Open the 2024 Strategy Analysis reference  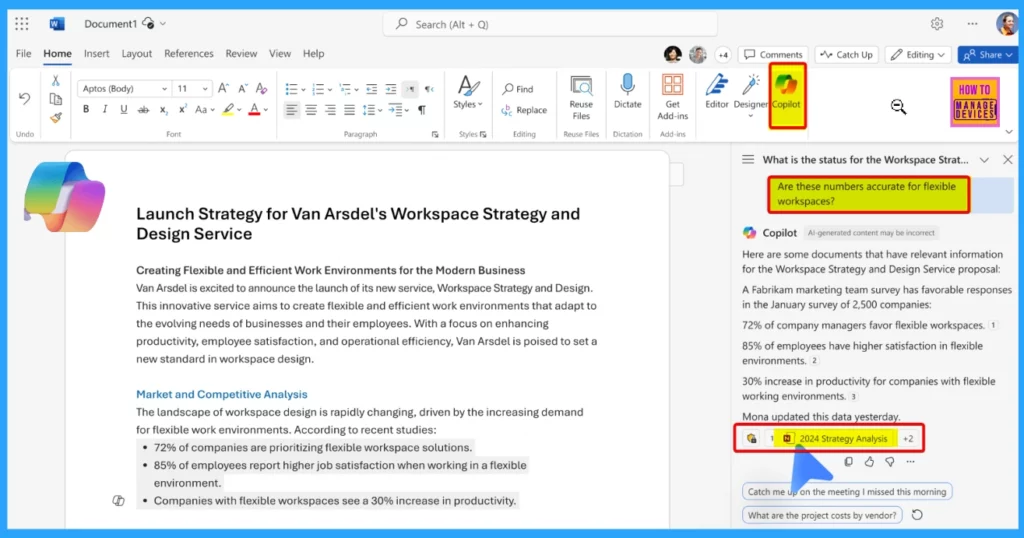[x=836, y=439]
